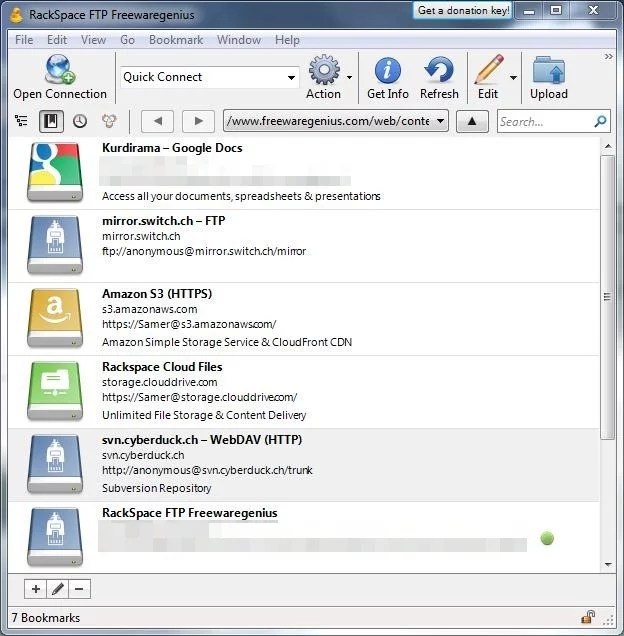The width and height of the screenshot is (624, 636).
Task: Select RackSpace FTP Freewaregenius bookmark title
Action: tap(189, 513)
